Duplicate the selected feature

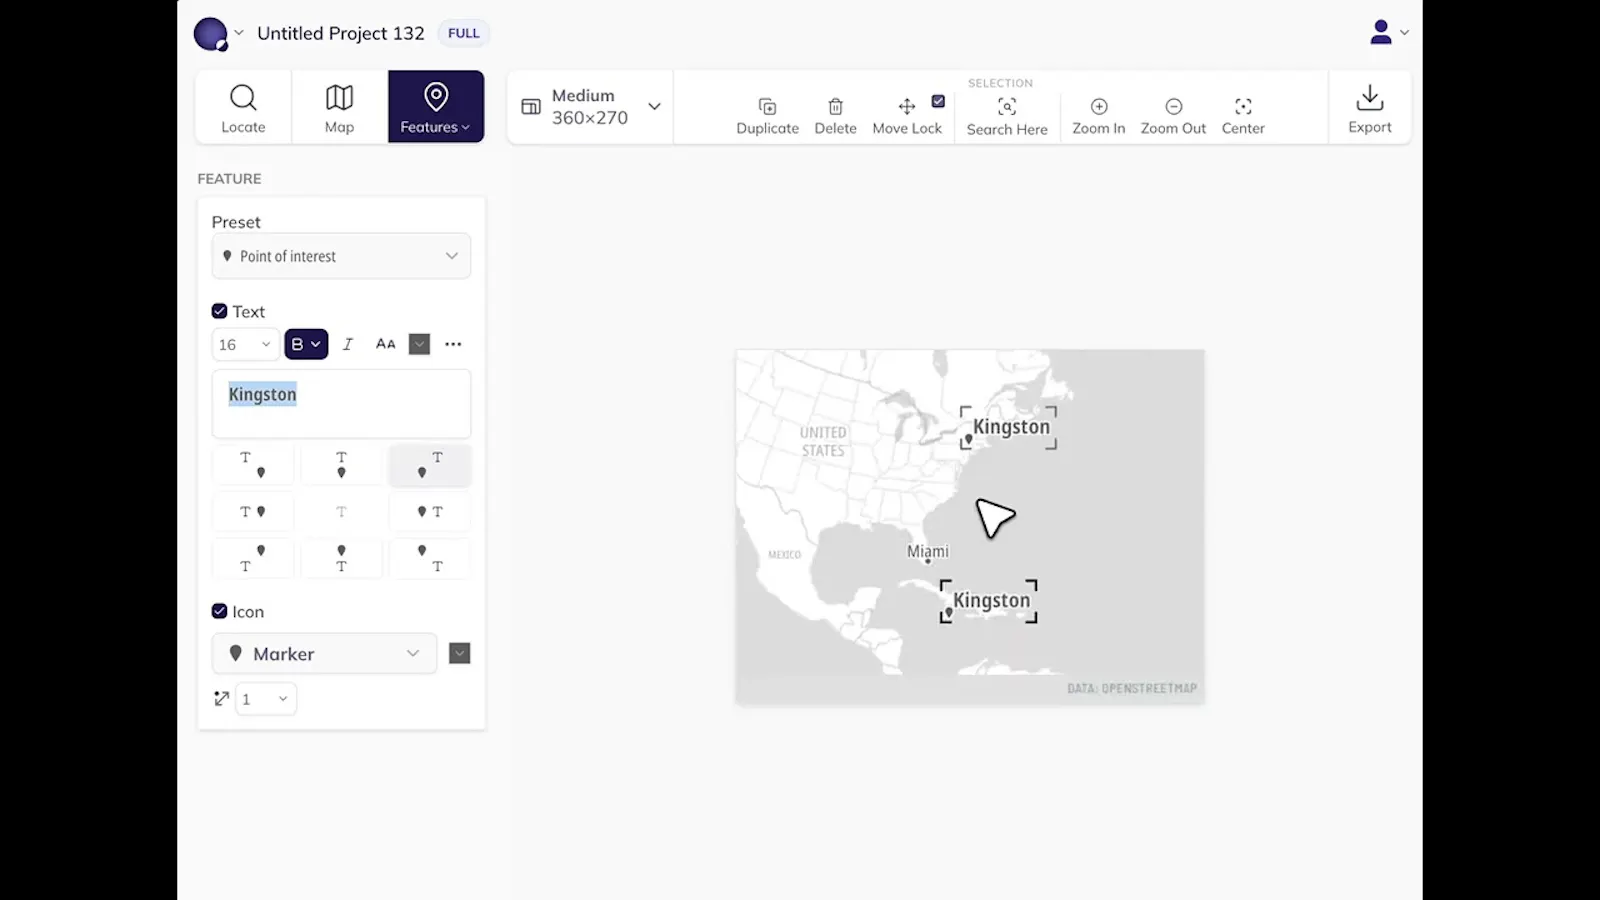[767, 116]
